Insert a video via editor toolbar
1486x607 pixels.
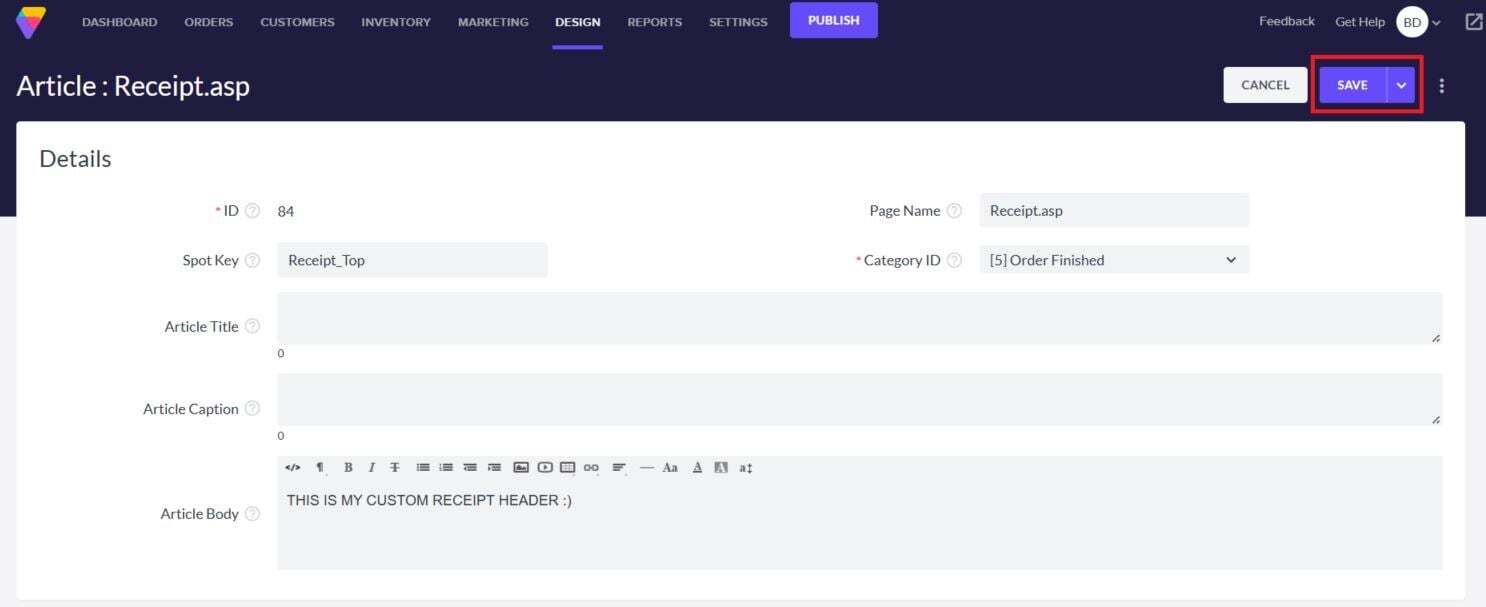(545, 467)
